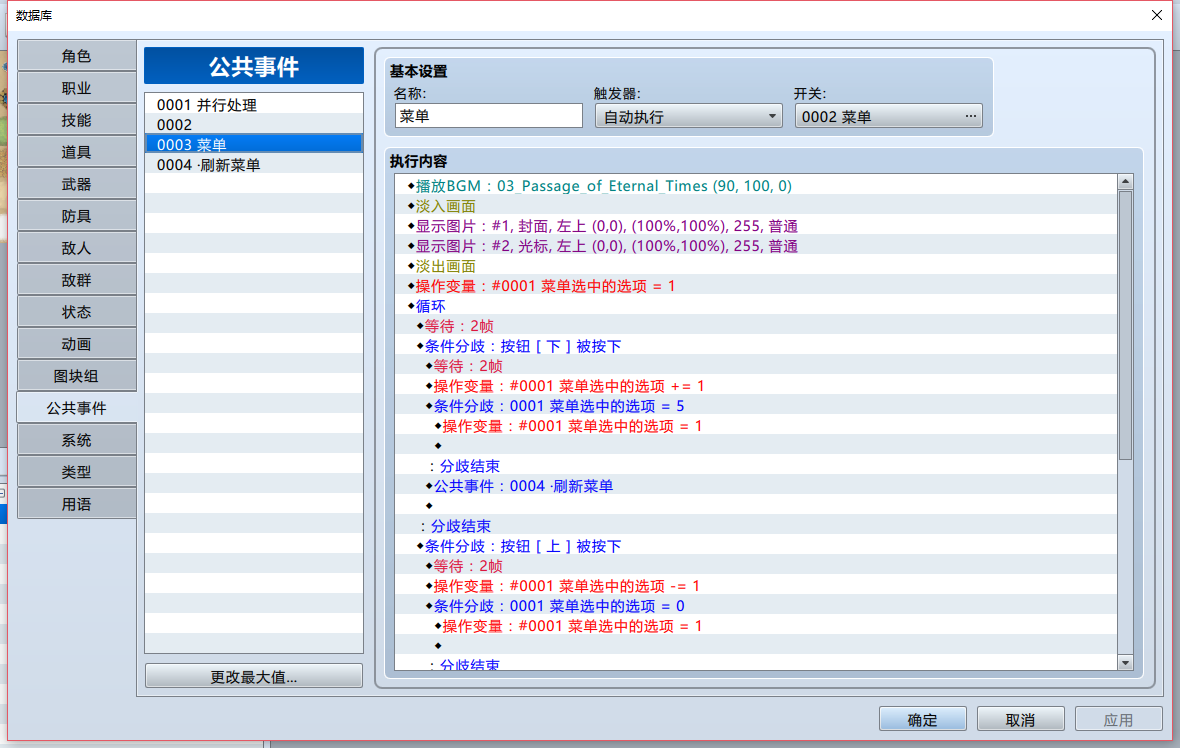Confirm with the 确定 button
The image size is (1180, 748).
tap(923, 719)
